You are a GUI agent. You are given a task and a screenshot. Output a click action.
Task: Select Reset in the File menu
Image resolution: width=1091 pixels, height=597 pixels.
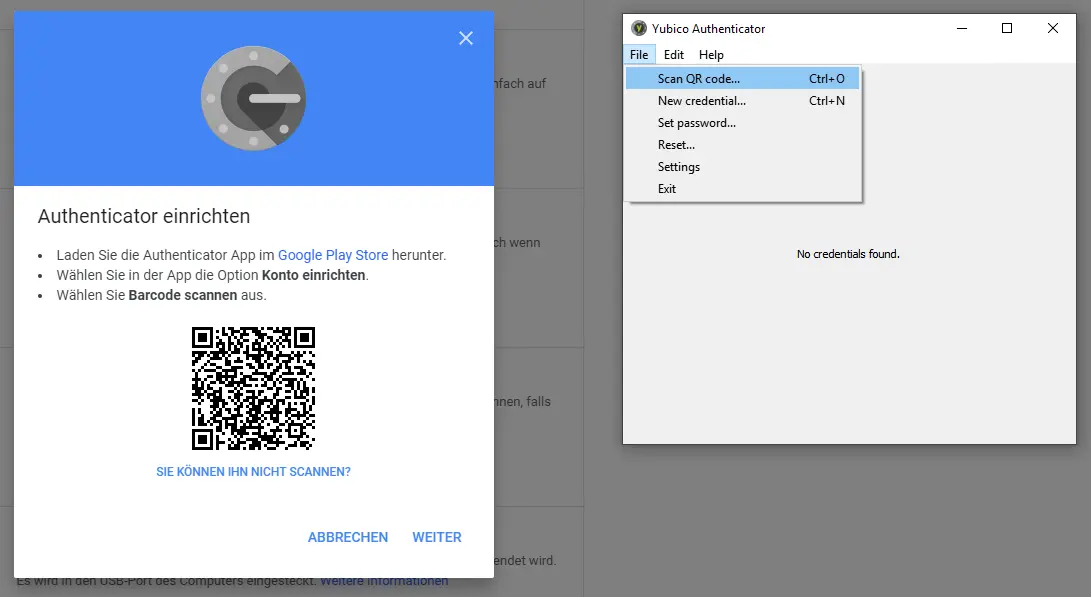click(742, 145)
